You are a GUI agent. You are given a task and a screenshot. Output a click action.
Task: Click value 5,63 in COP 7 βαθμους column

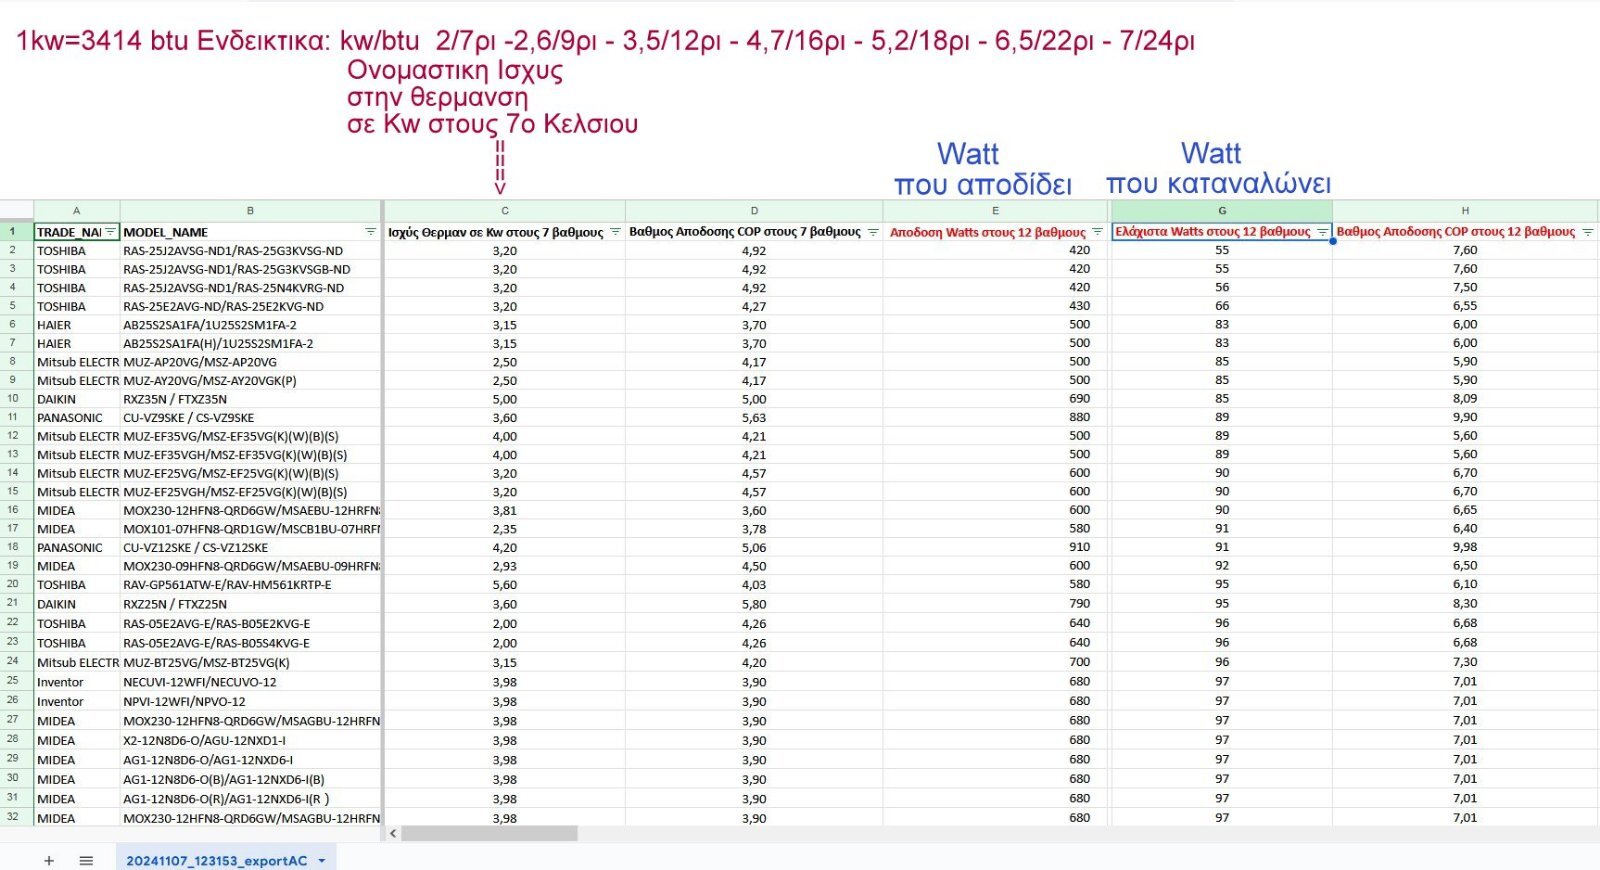click(x=754, y=418)
